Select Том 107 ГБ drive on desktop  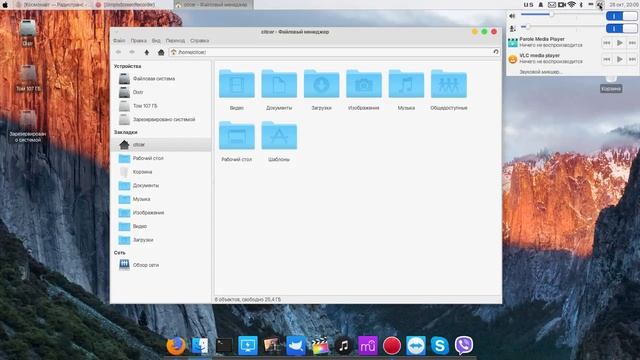click(x=28, y=78)
